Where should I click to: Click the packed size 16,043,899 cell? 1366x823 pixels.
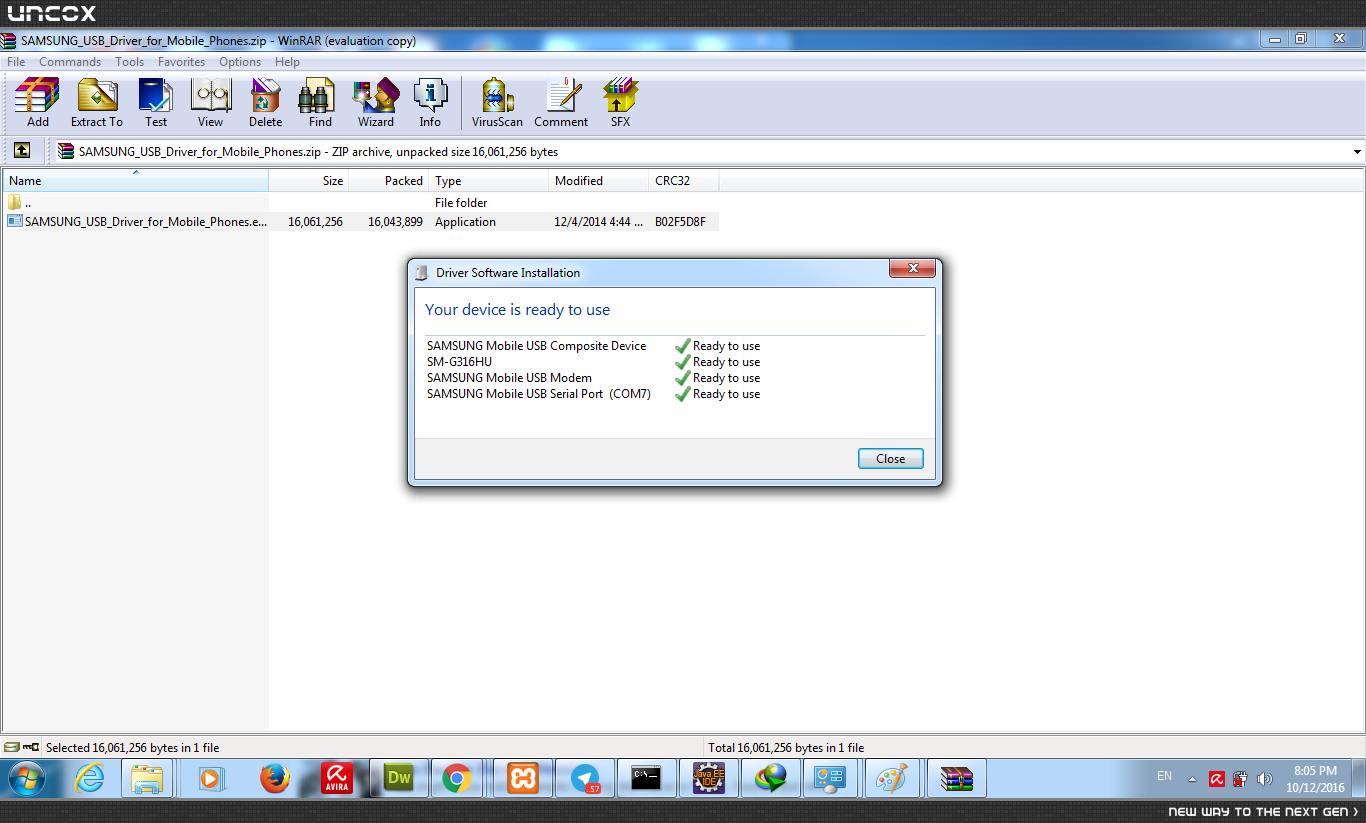tap(395, 222)
